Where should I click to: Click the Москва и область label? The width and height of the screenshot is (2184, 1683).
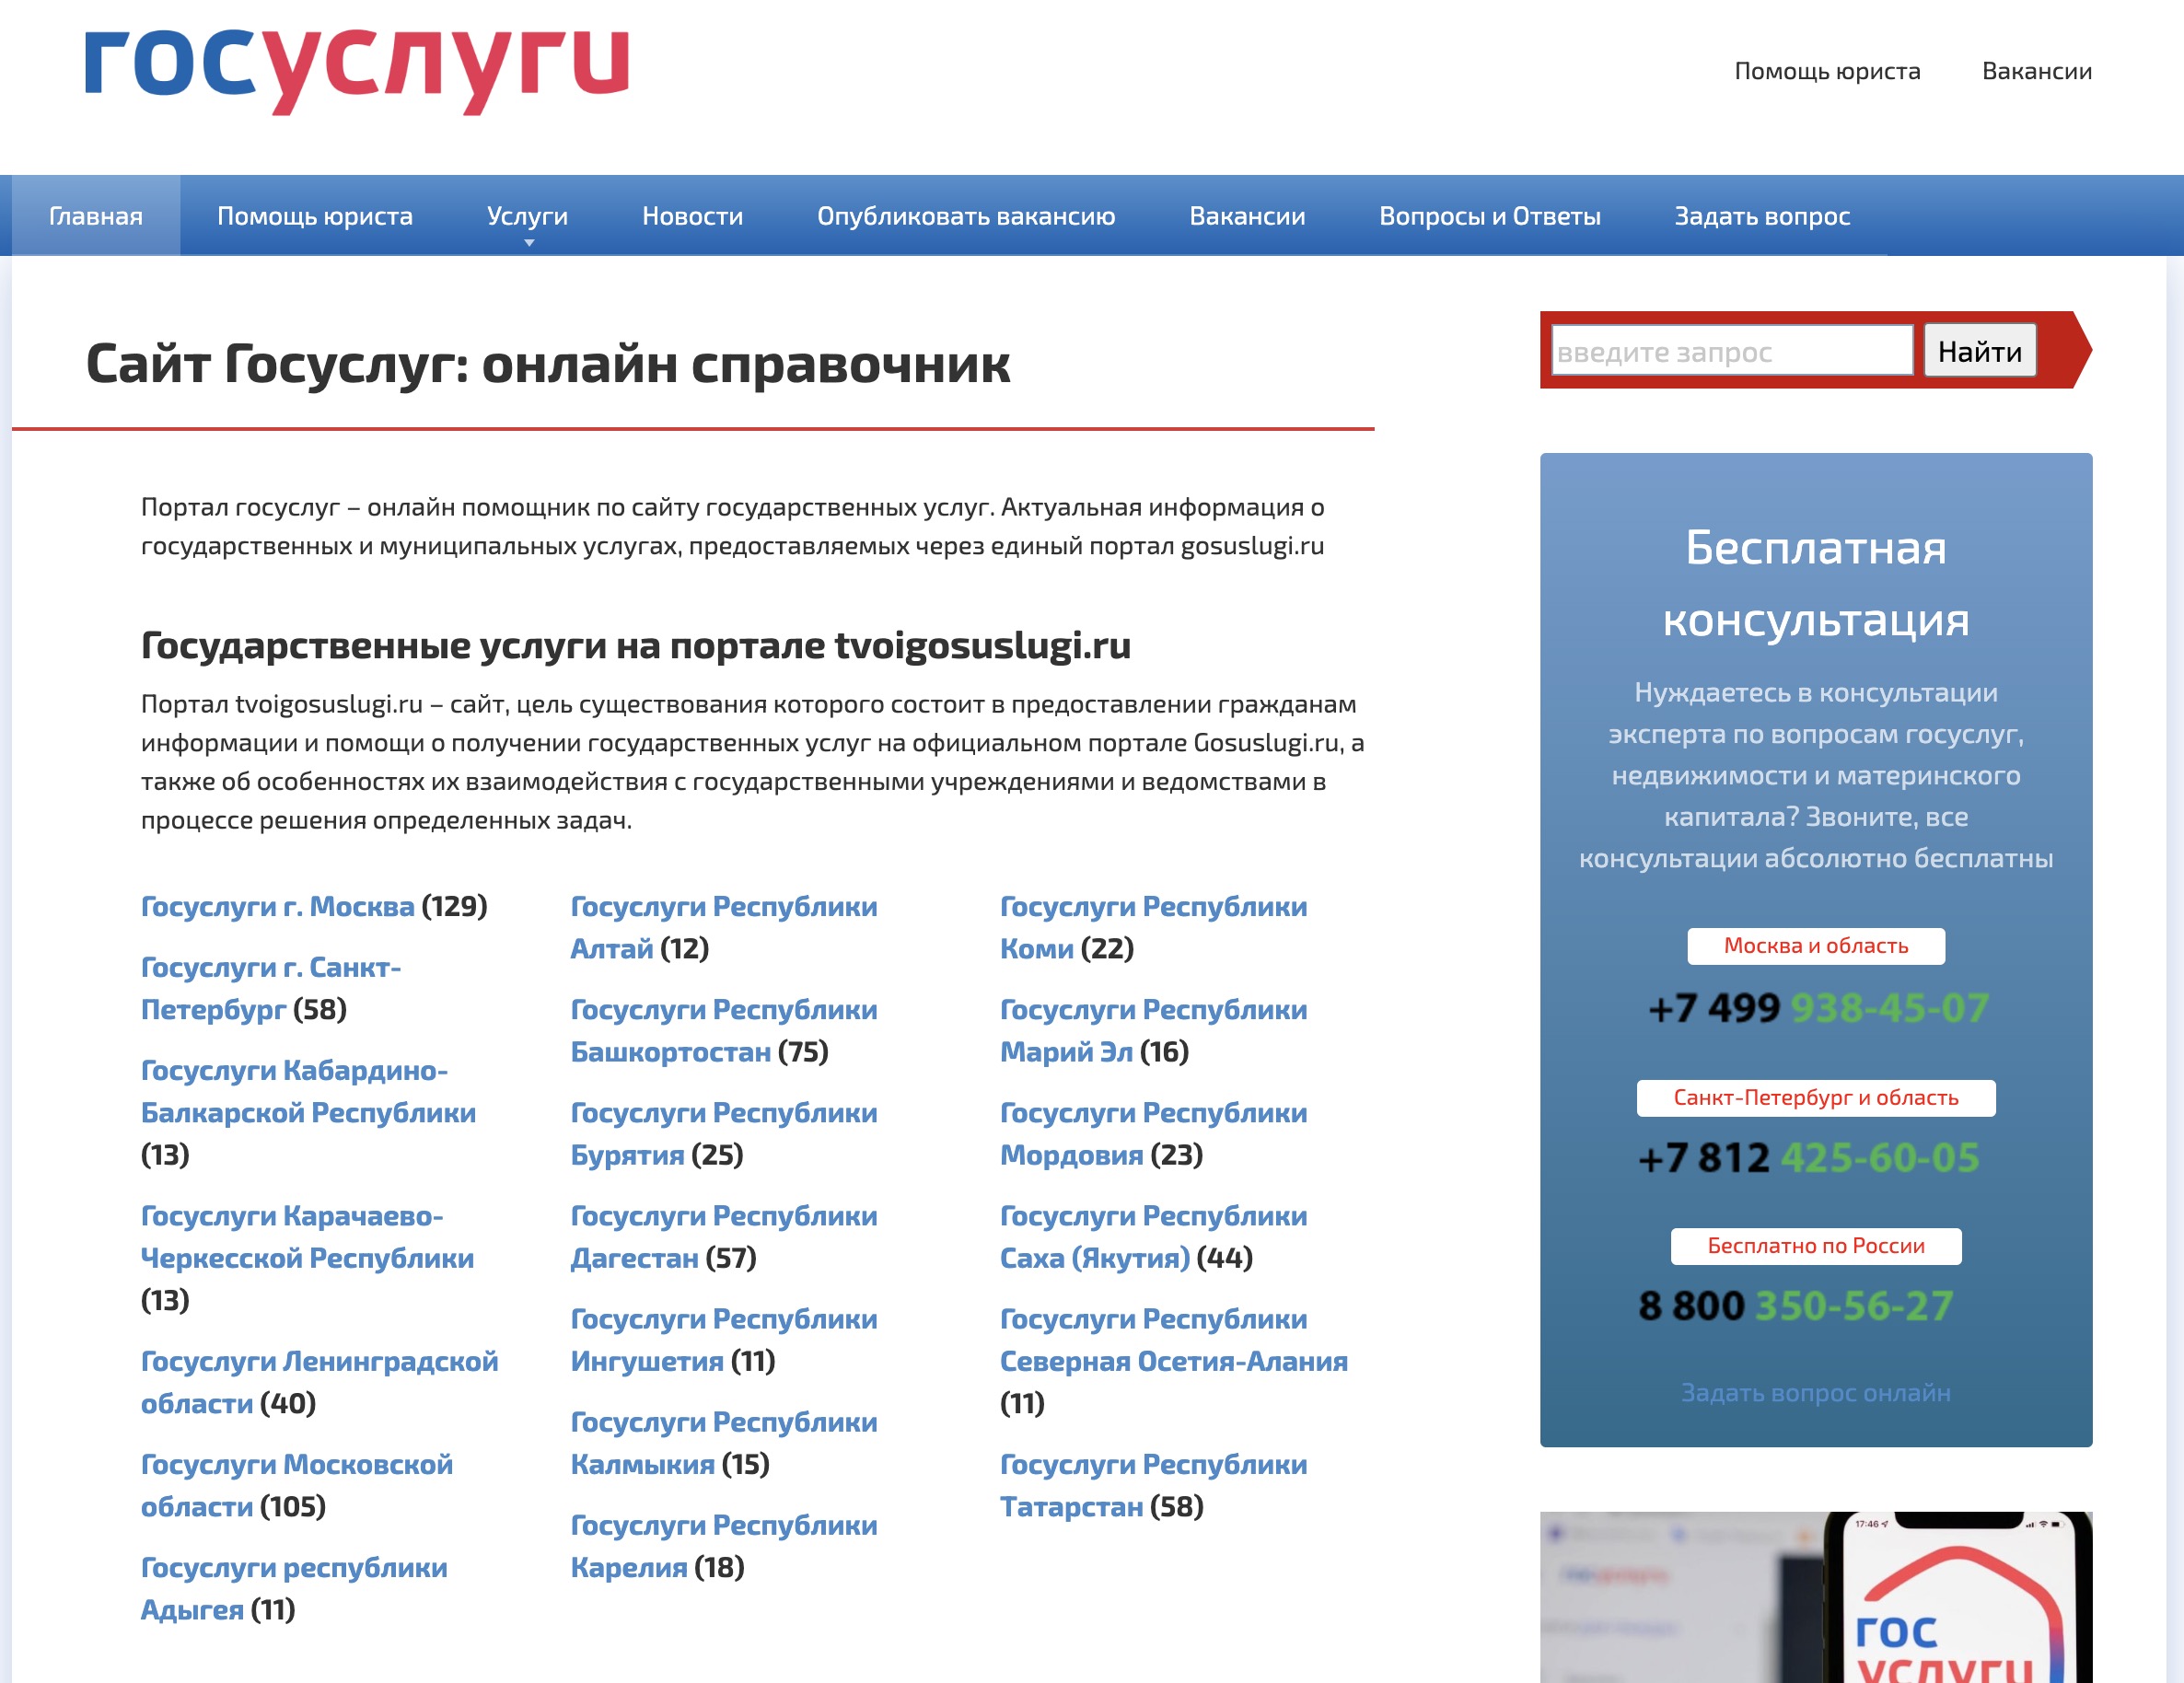1816,946
